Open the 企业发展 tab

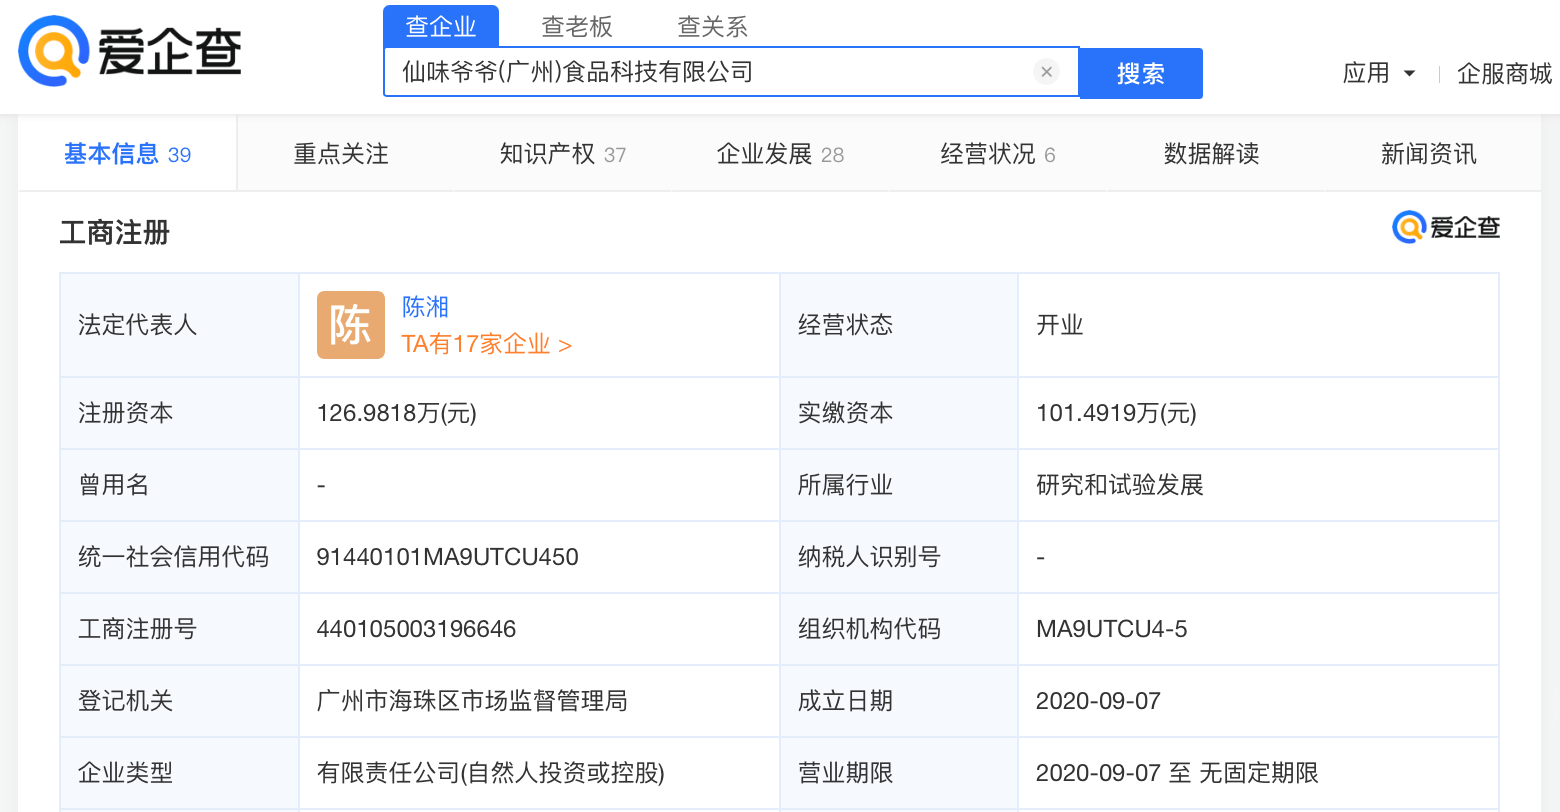point(780,154)
